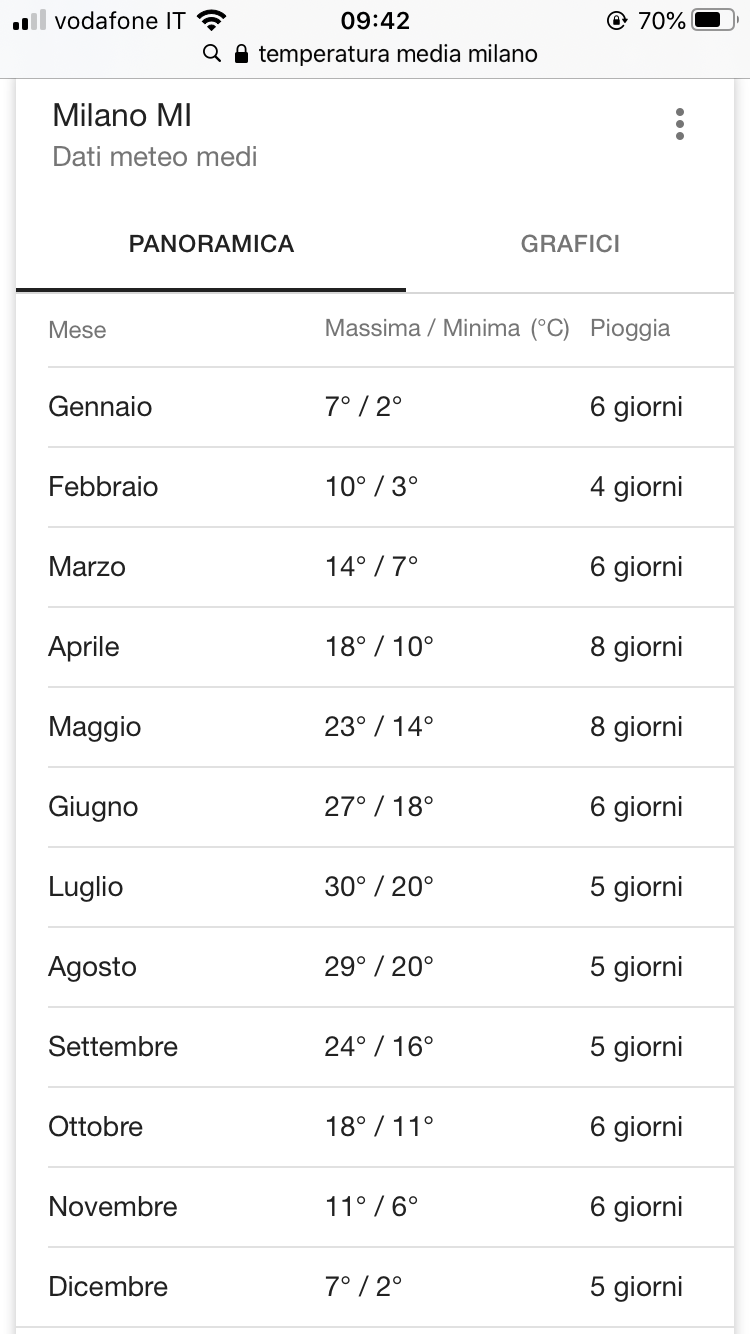The width and height of the screenshot is (750, 1334).
Task: Select the Luglio month row
Action: (x=391, y=887)
